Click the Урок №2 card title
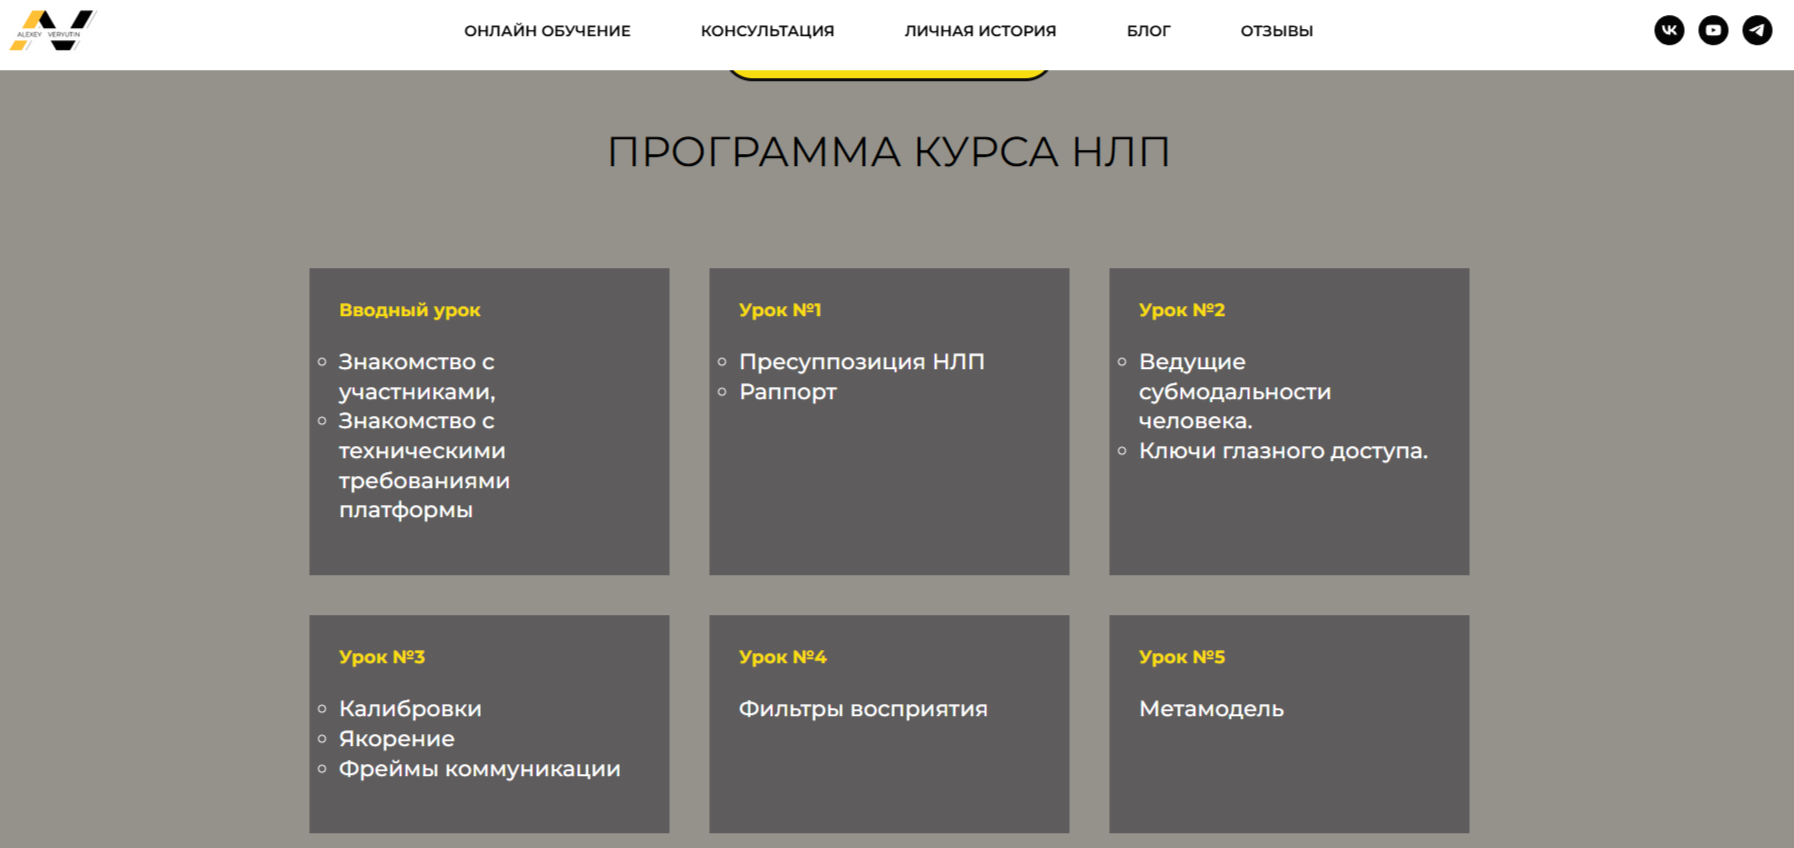 coord(1181,310)
